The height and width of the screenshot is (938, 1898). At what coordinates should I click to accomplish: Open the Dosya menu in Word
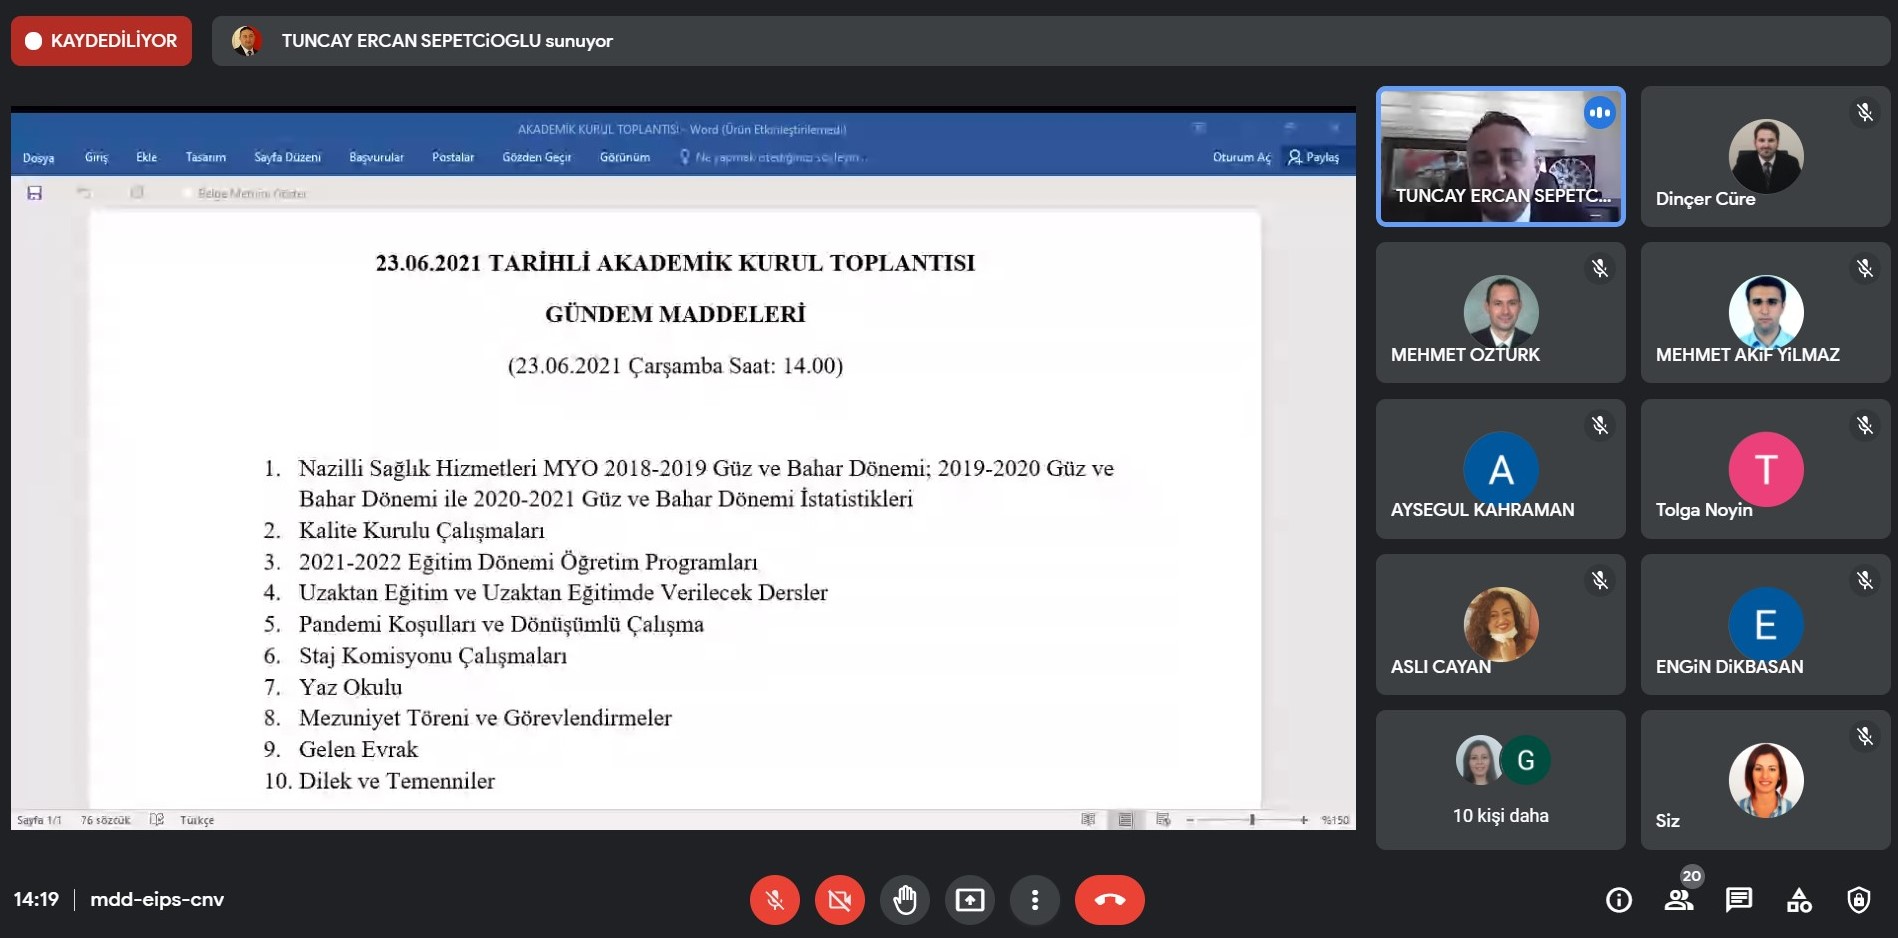[x=38, y=158]
